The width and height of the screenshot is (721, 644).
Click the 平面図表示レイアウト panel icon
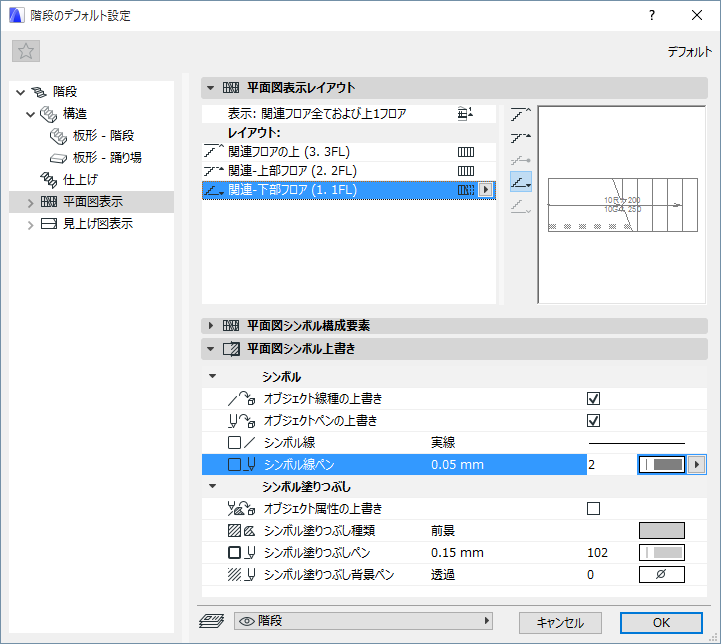pos(231,88)
